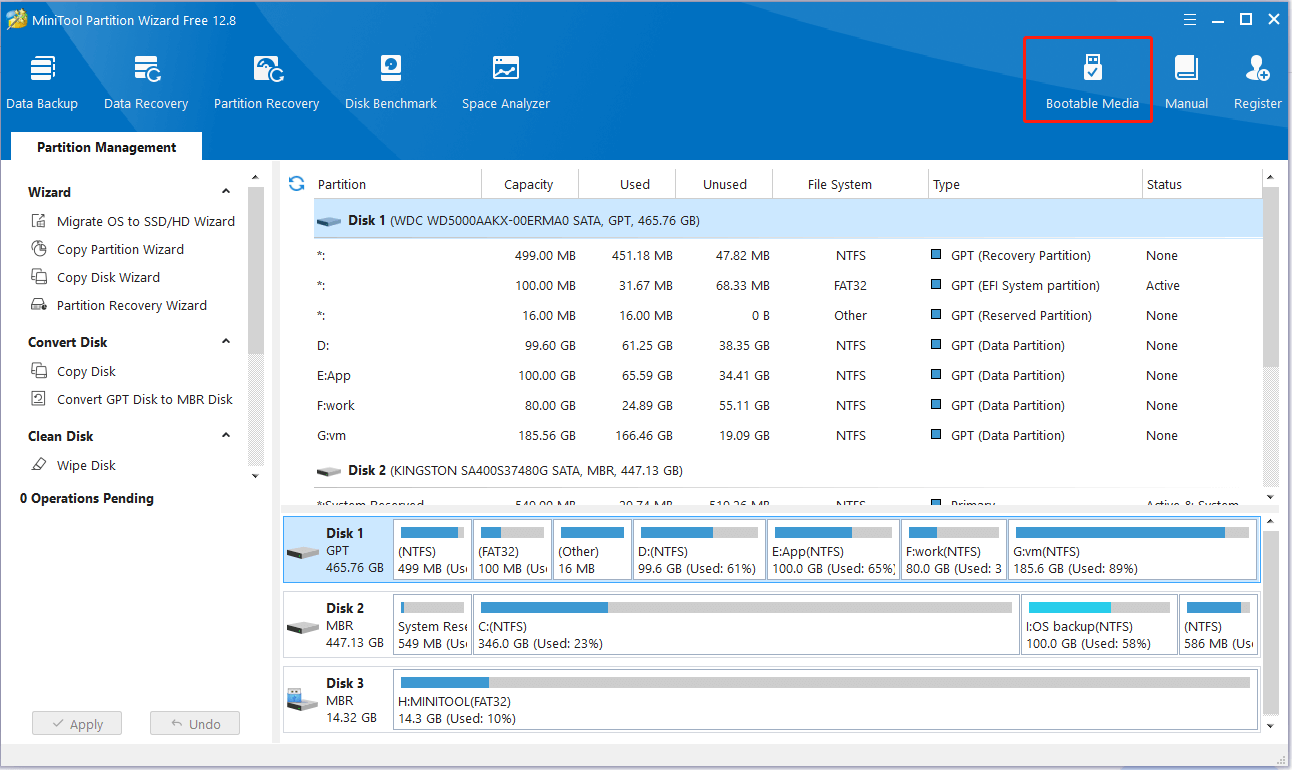Select Copy Disk under Convert Disk
Screen dimensions: 1292x770
coord(86,371)
